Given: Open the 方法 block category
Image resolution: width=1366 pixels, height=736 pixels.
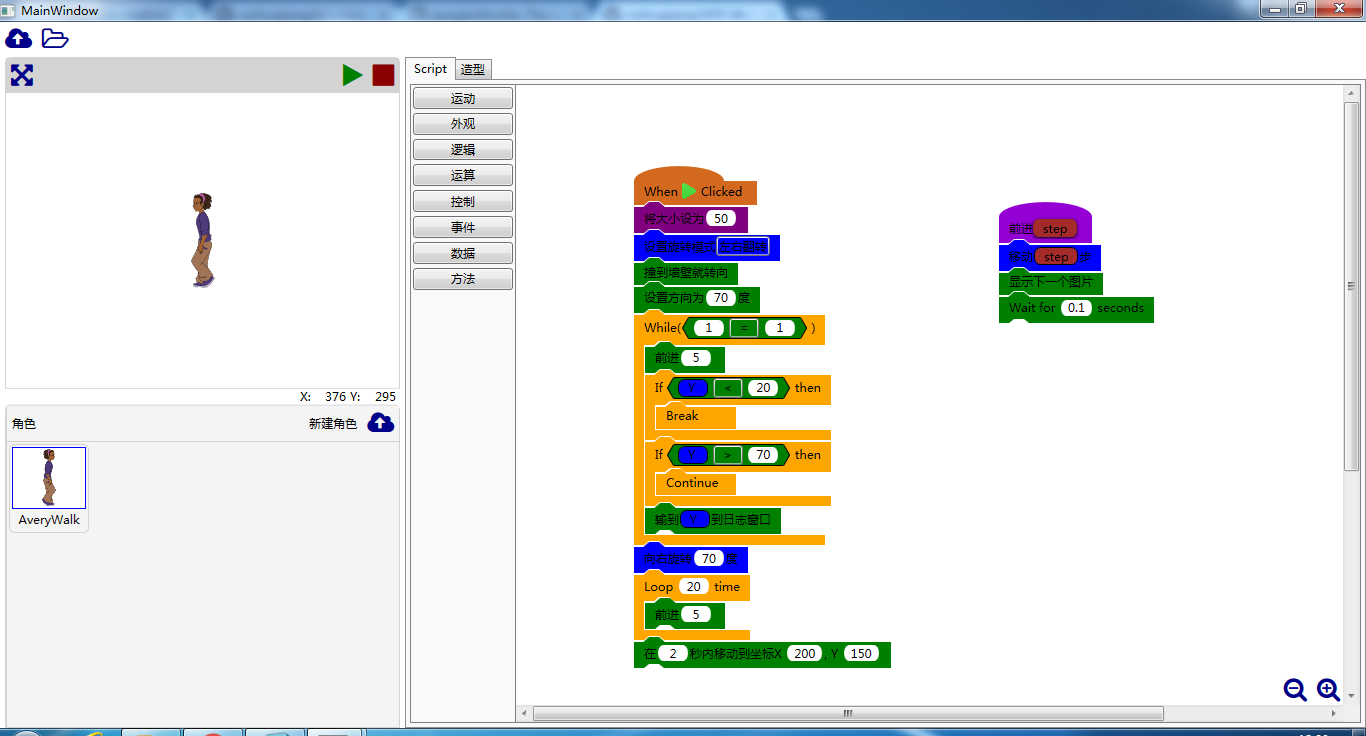Looking at the screenshot, I should (463, 280).
